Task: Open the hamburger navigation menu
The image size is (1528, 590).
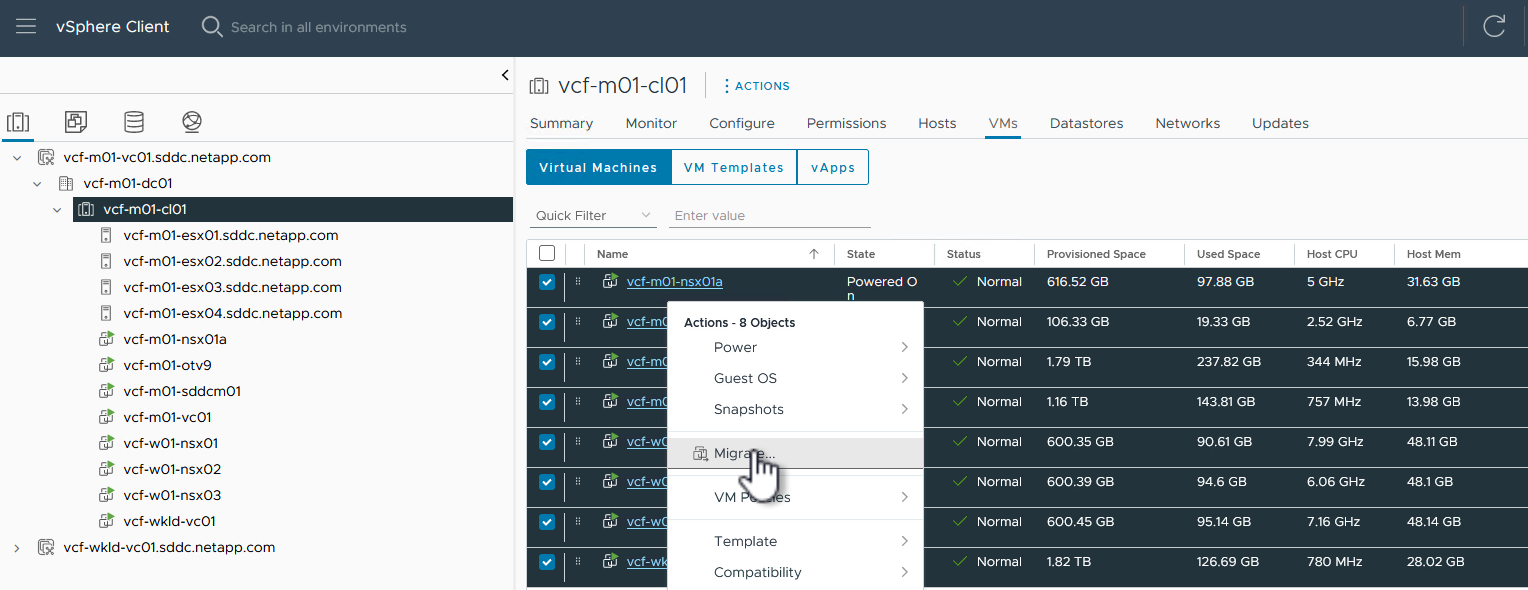Action: pyautogui.click(x=26, y=27)
